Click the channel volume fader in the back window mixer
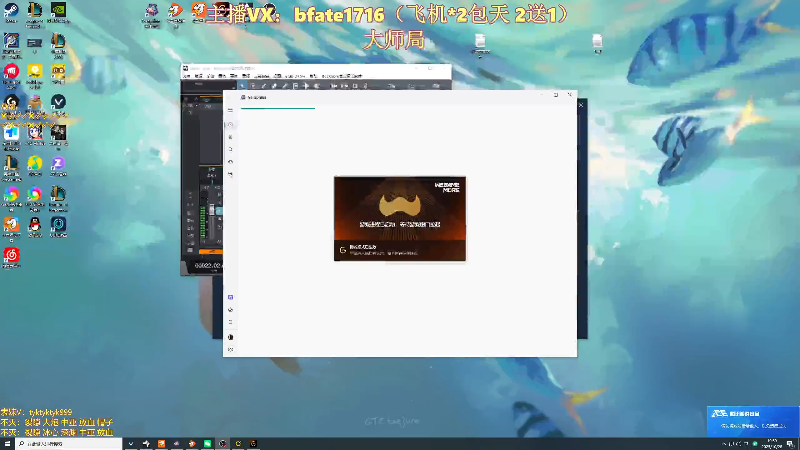800x450 pixels. pos(212,211)
